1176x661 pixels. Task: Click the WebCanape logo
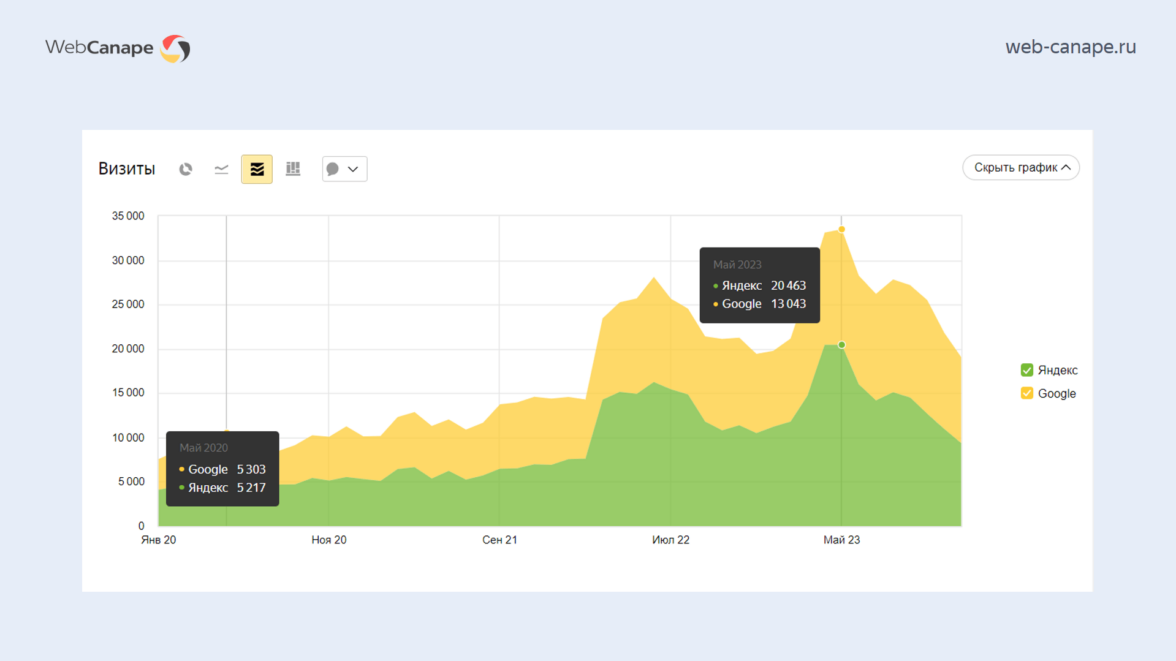pyautogui.click(x=117, y=48)
